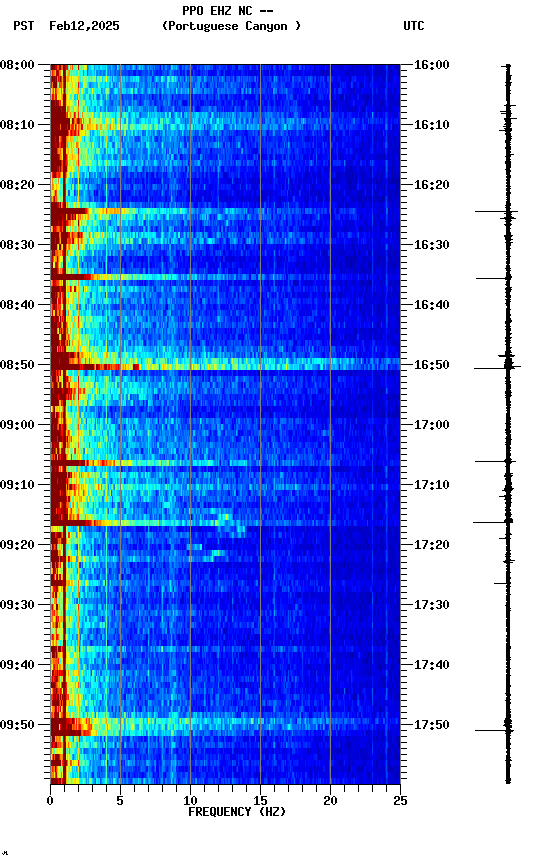Click the 16:20 UTC time label

[431, 185]
